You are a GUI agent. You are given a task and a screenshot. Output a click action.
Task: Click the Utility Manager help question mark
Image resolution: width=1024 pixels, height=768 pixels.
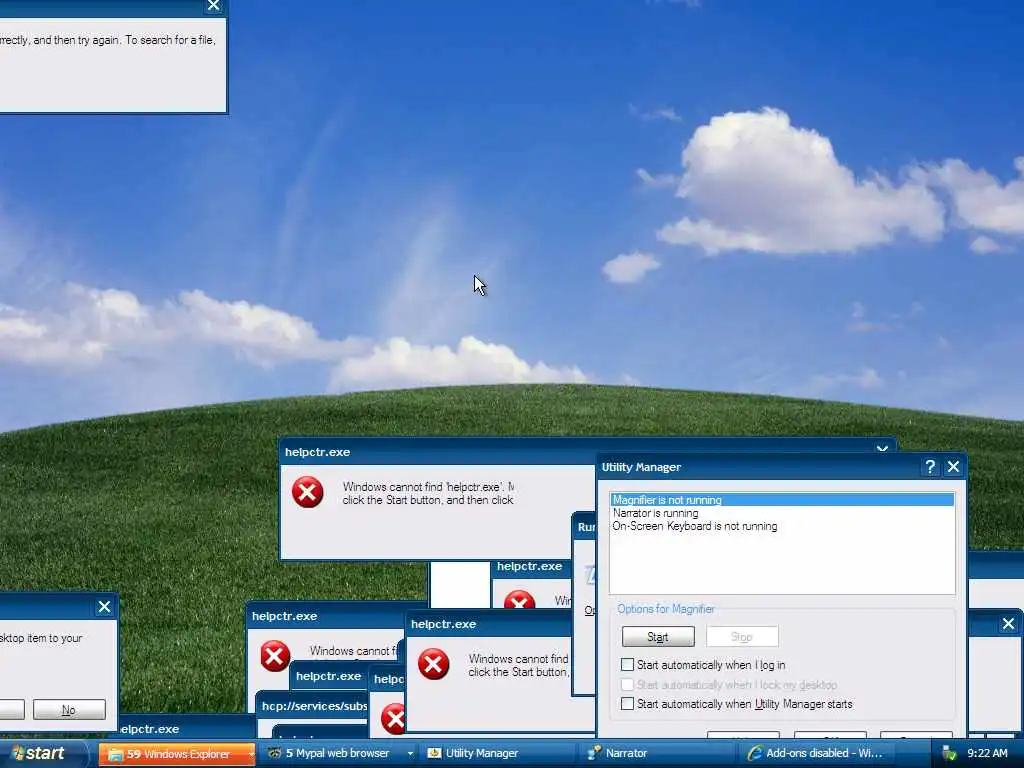pos(930,467)
